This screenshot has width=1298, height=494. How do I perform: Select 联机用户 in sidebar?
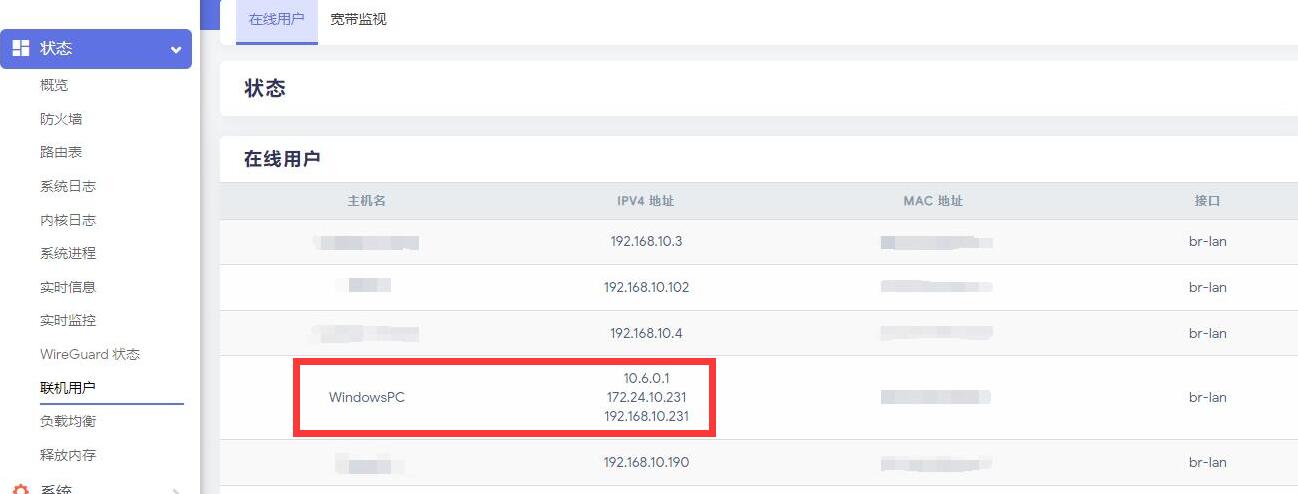point(68,388)
